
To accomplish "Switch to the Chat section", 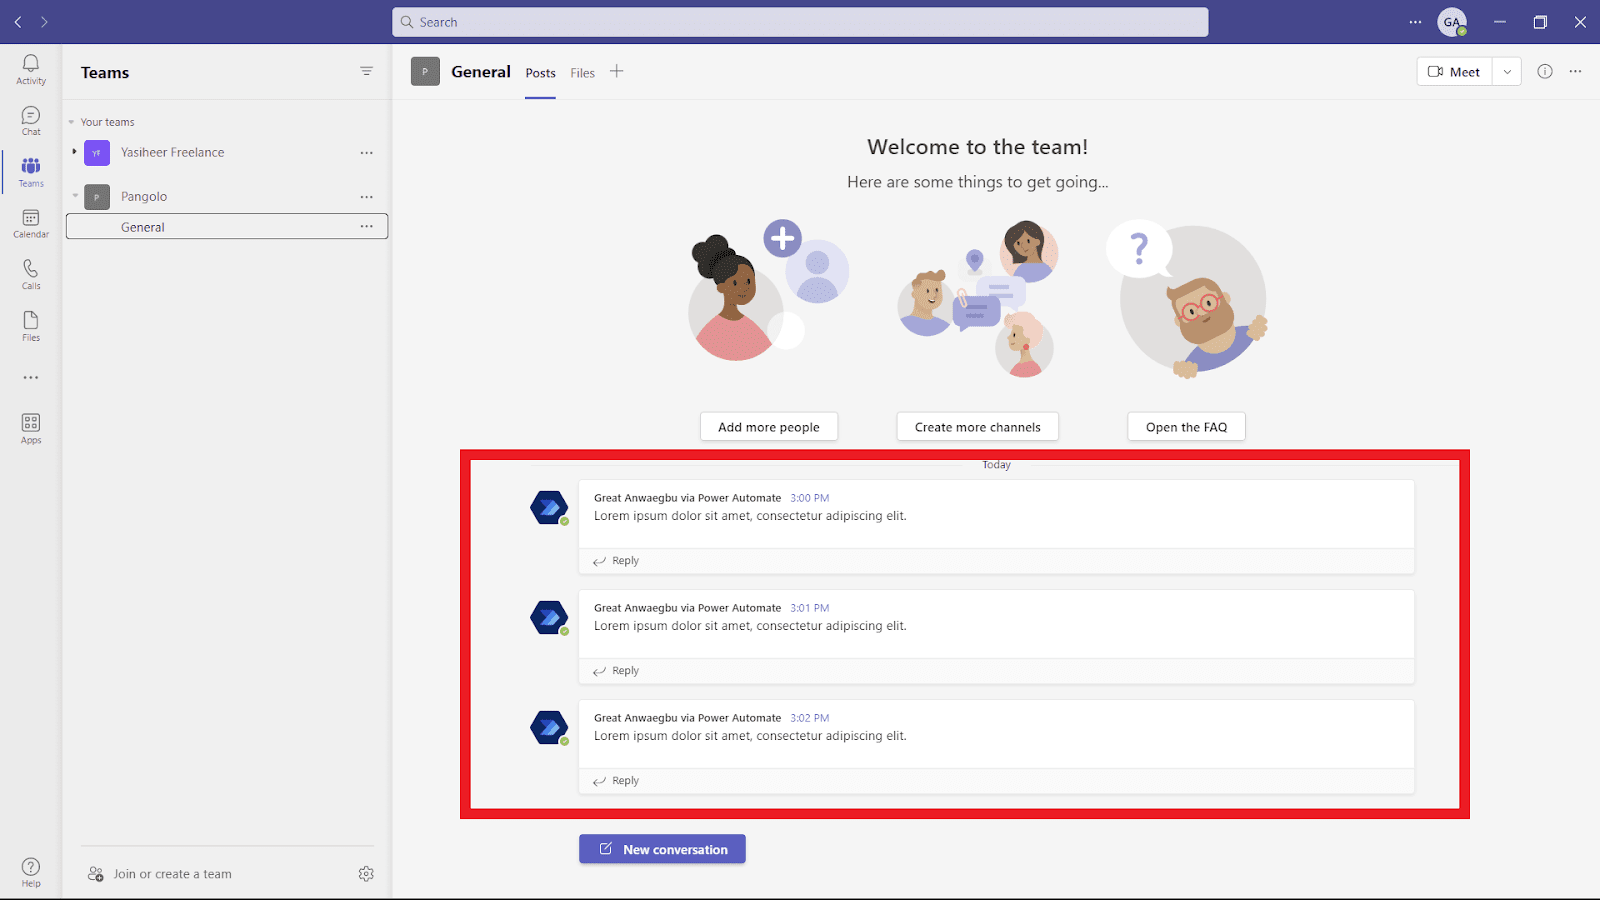I will coord(30,120).
